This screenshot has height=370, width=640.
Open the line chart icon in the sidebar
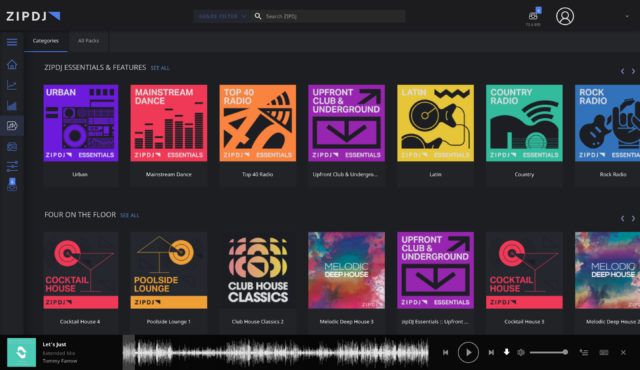[12, 85]
